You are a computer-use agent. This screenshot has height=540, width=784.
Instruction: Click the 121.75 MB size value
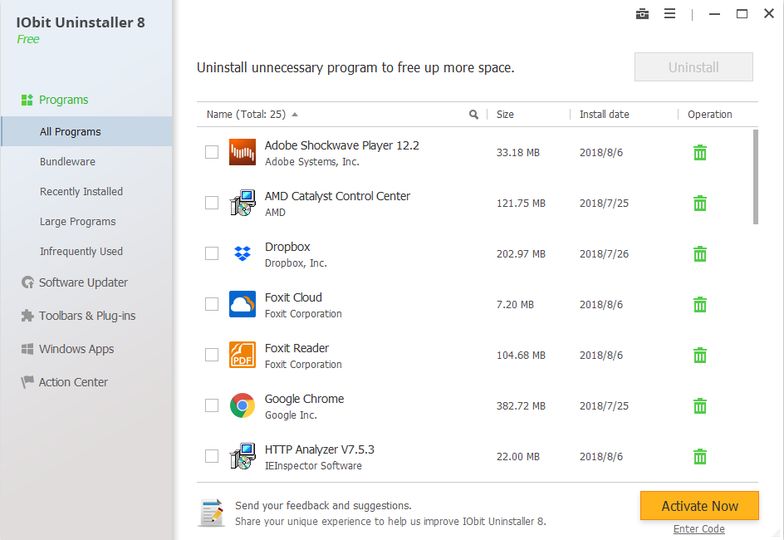pyautogui.click(x=520, y=203)
